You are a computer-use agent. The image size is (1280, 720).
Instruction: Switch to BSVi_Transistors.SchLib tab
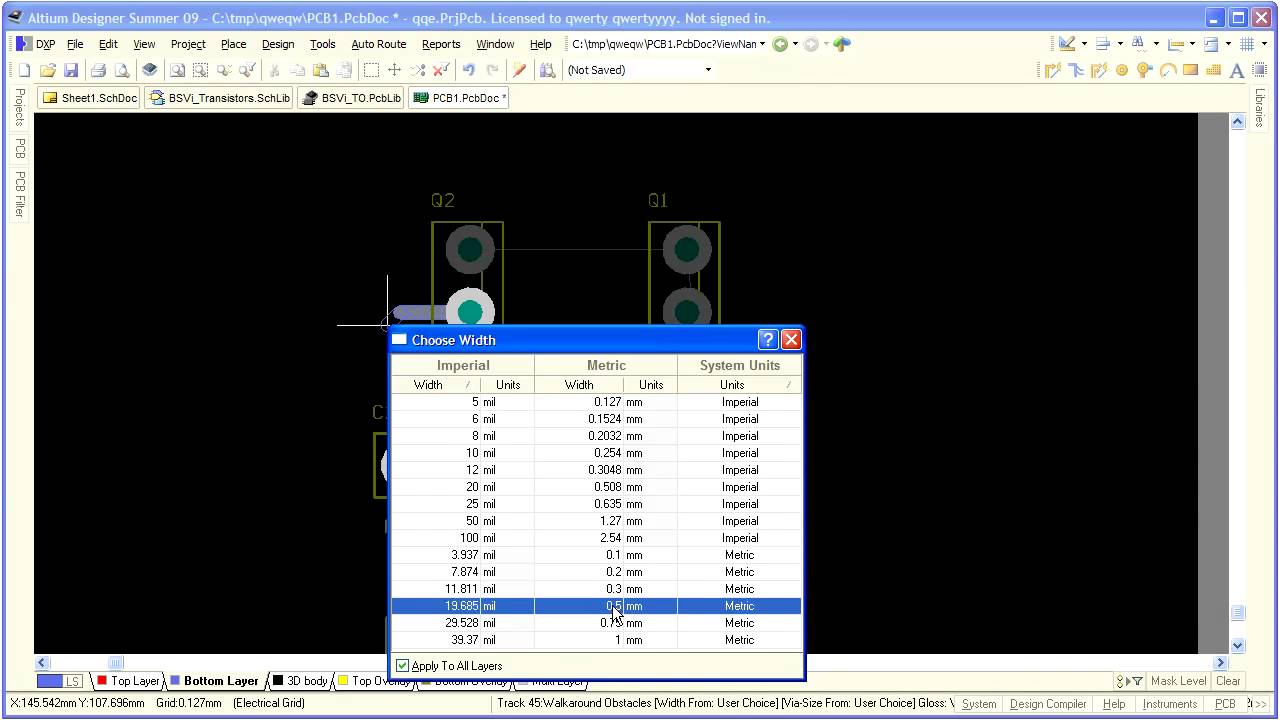click(219, 98)
